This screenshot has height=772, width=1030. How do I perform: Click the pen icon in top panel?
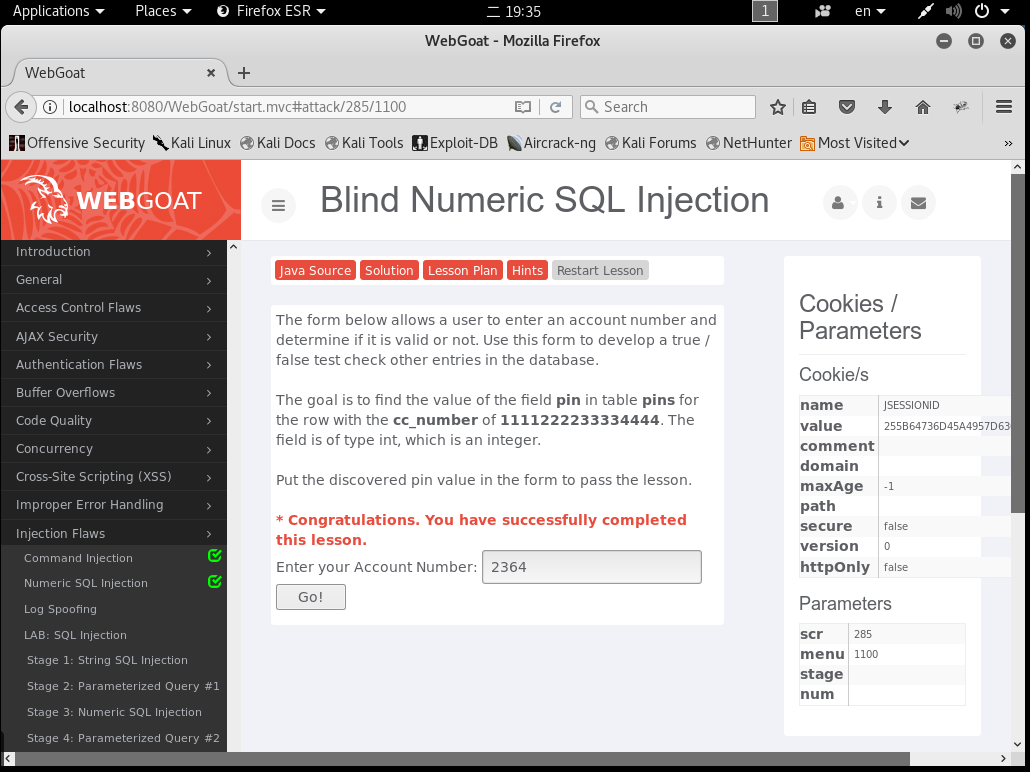point(925,11)
